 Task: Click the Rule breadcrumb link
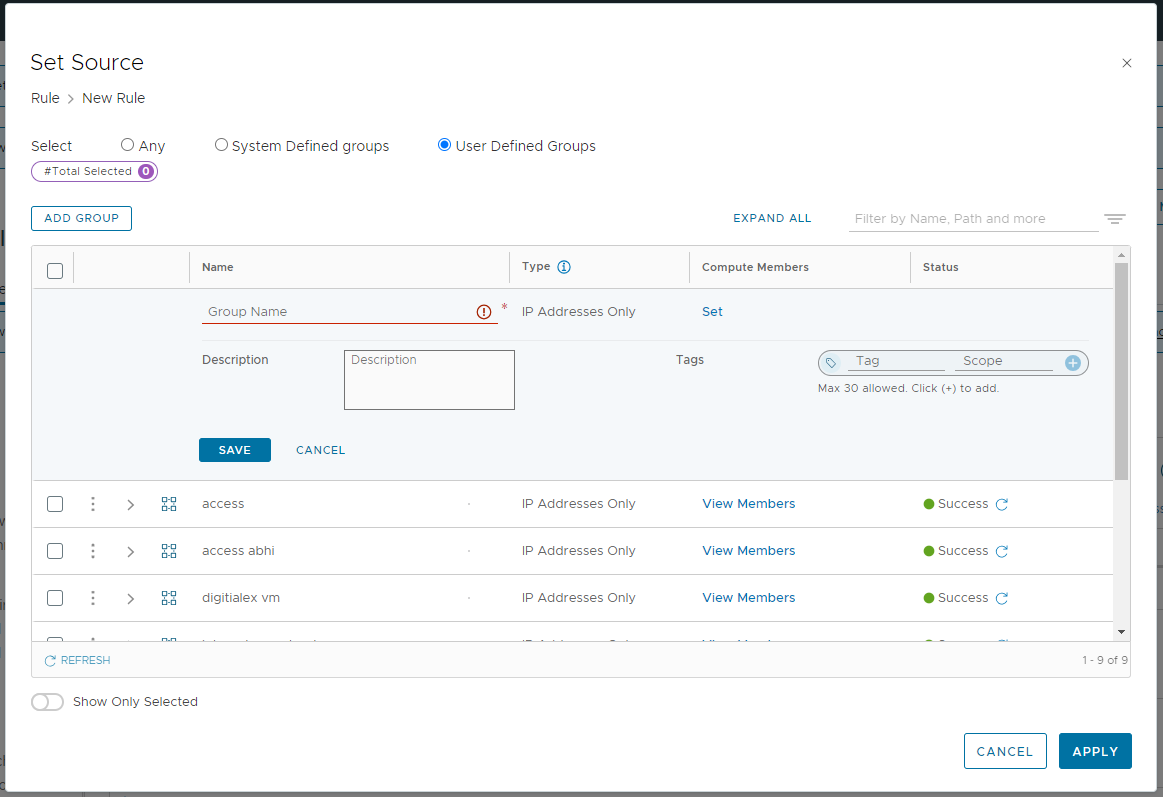click(45, 98)
